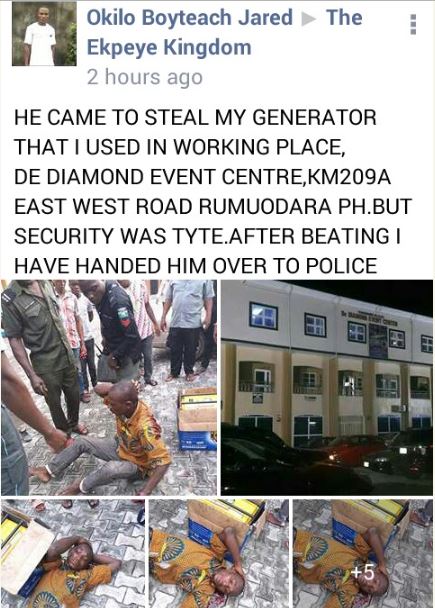
Task: View the +5 more photos thumbnail
Action: click(363, 553)
